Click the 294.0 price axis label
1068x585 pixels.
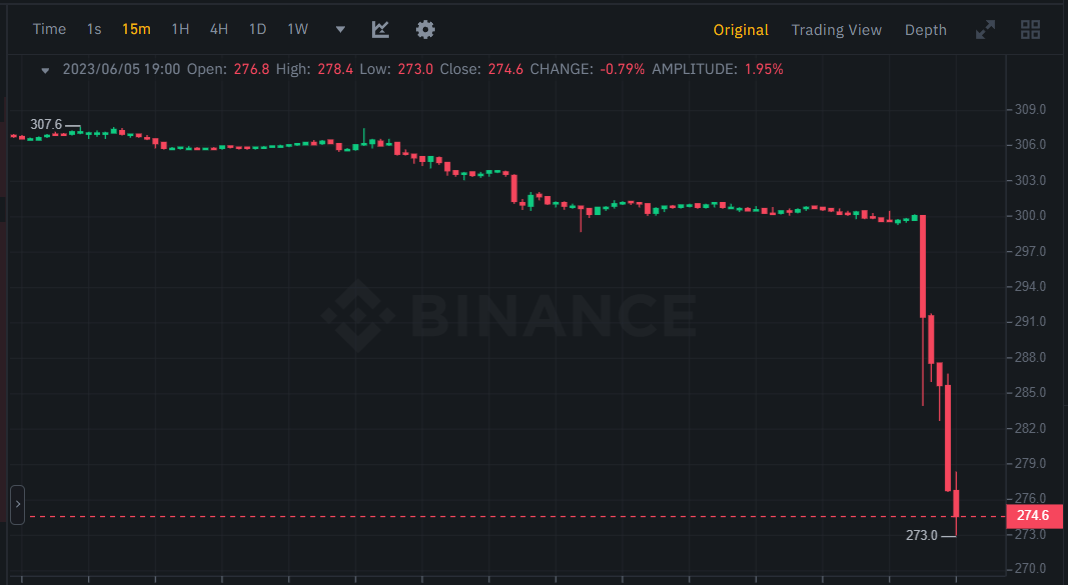coord(1030,287)
